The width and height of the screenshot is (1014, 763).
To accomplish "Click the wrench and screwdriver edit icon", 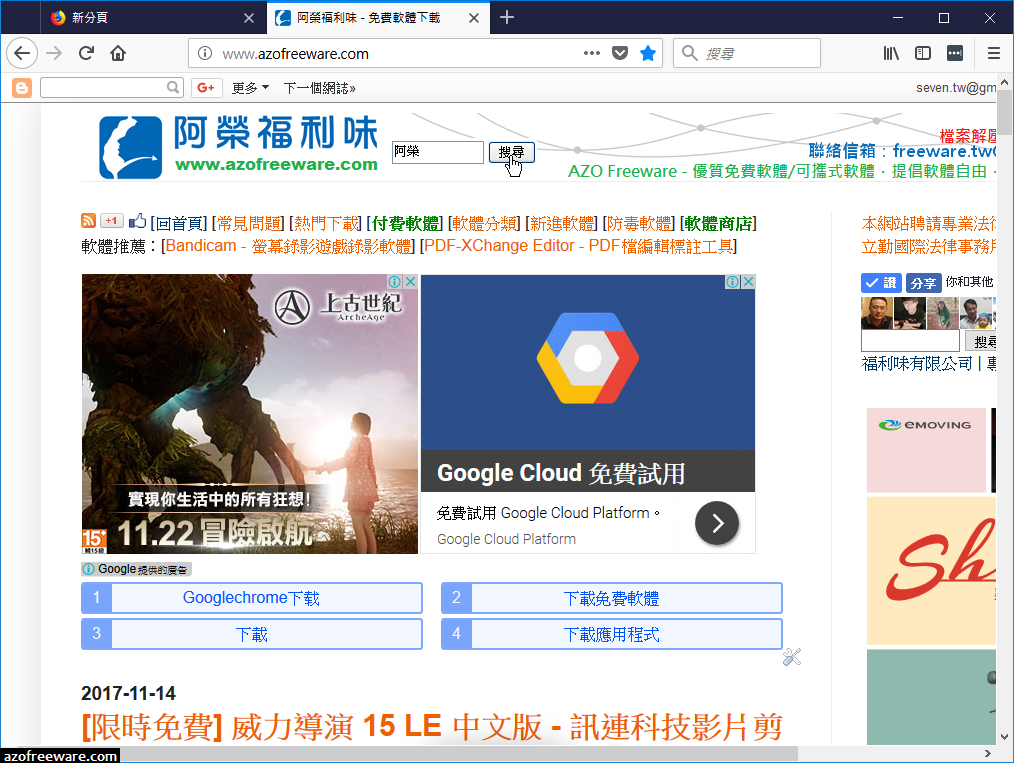I will coord(792,657).
